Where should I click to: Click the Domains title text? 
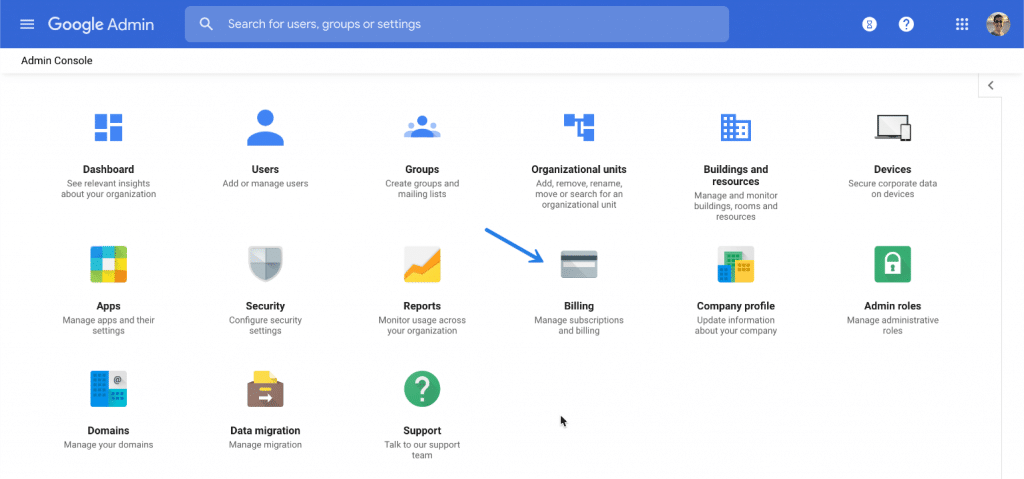pos(108,431)
